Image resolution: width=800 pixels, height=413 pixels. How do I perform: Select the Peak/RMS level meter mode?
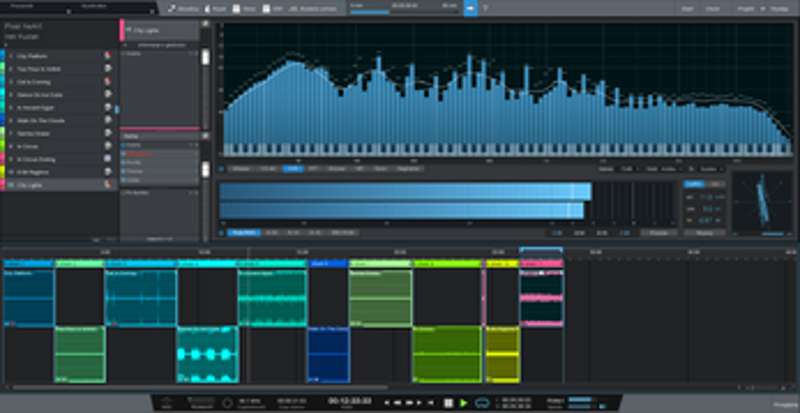pyautogui.click(x=244, y=233)
